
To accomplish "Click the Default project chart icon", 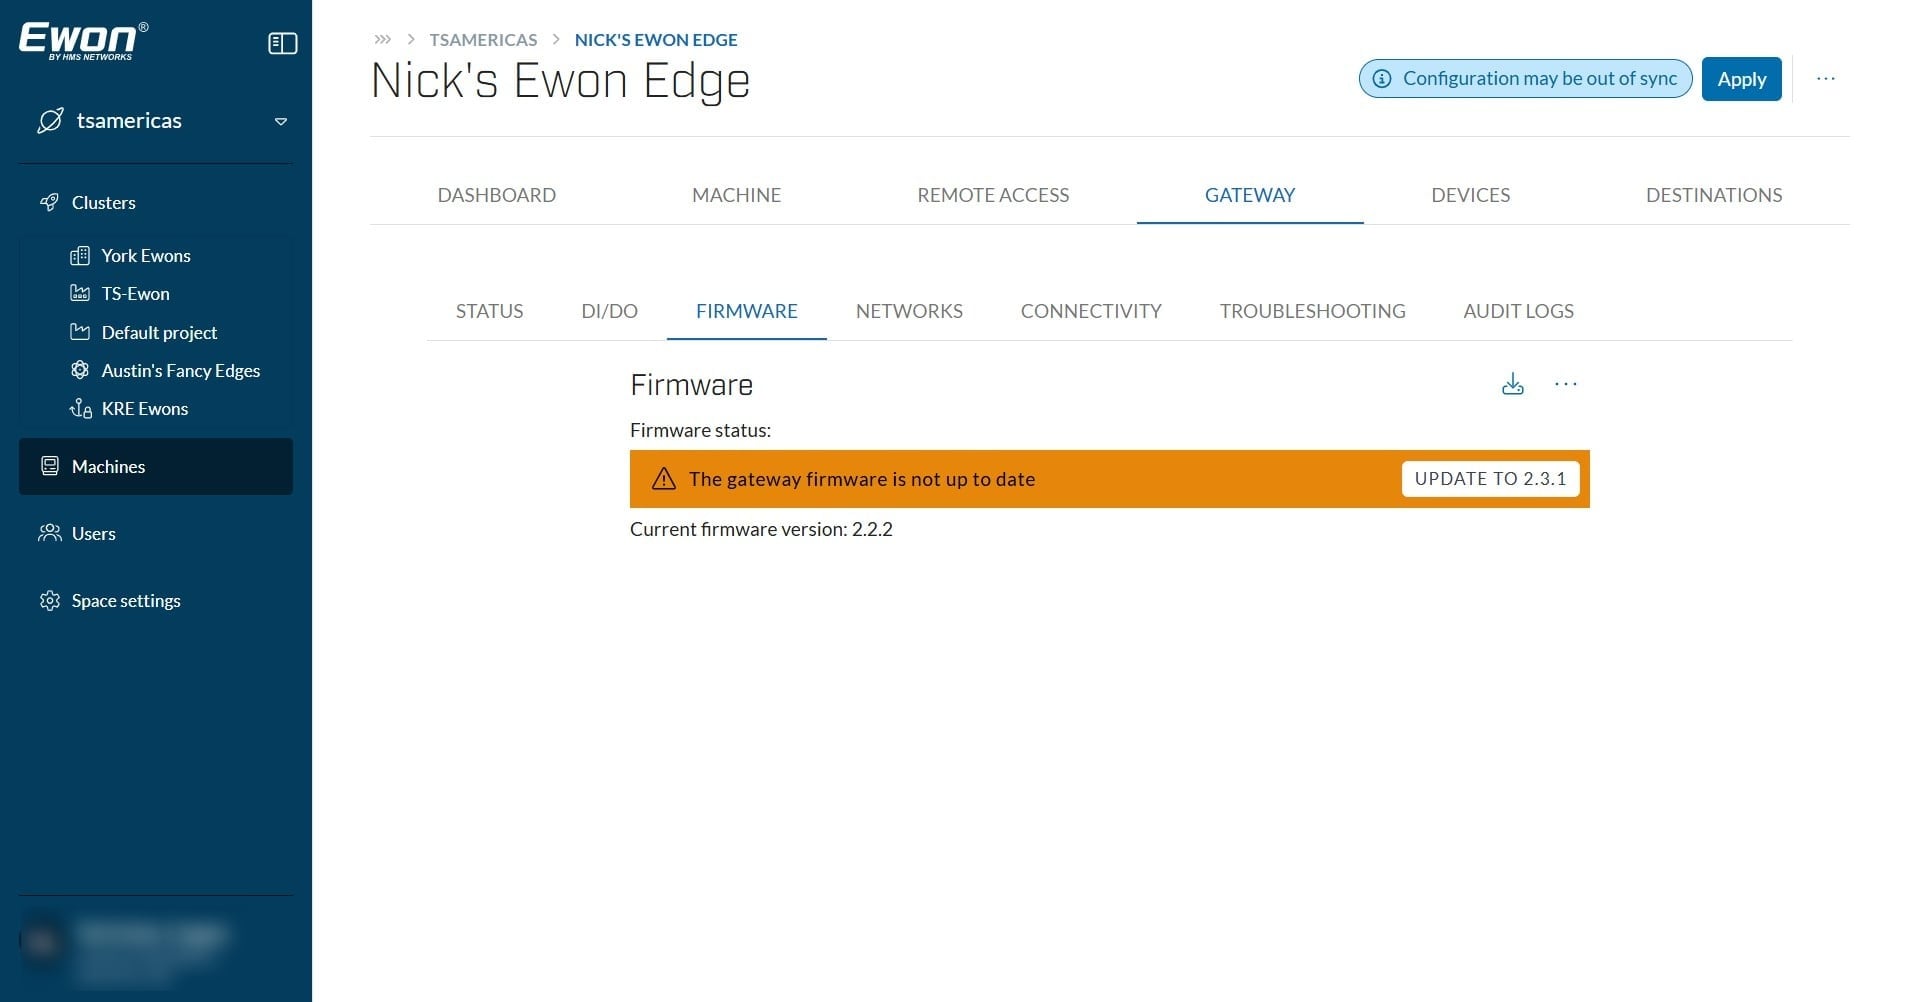I will point(80,332).
